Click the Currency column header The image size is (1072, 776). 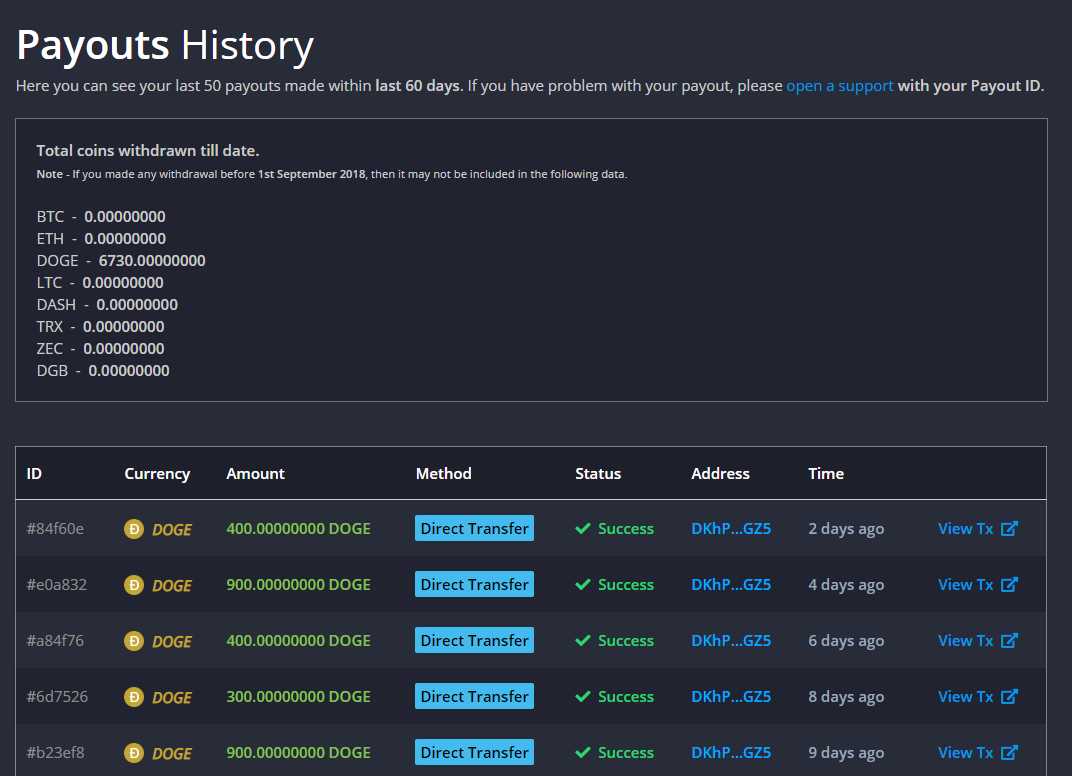[157, 474]
